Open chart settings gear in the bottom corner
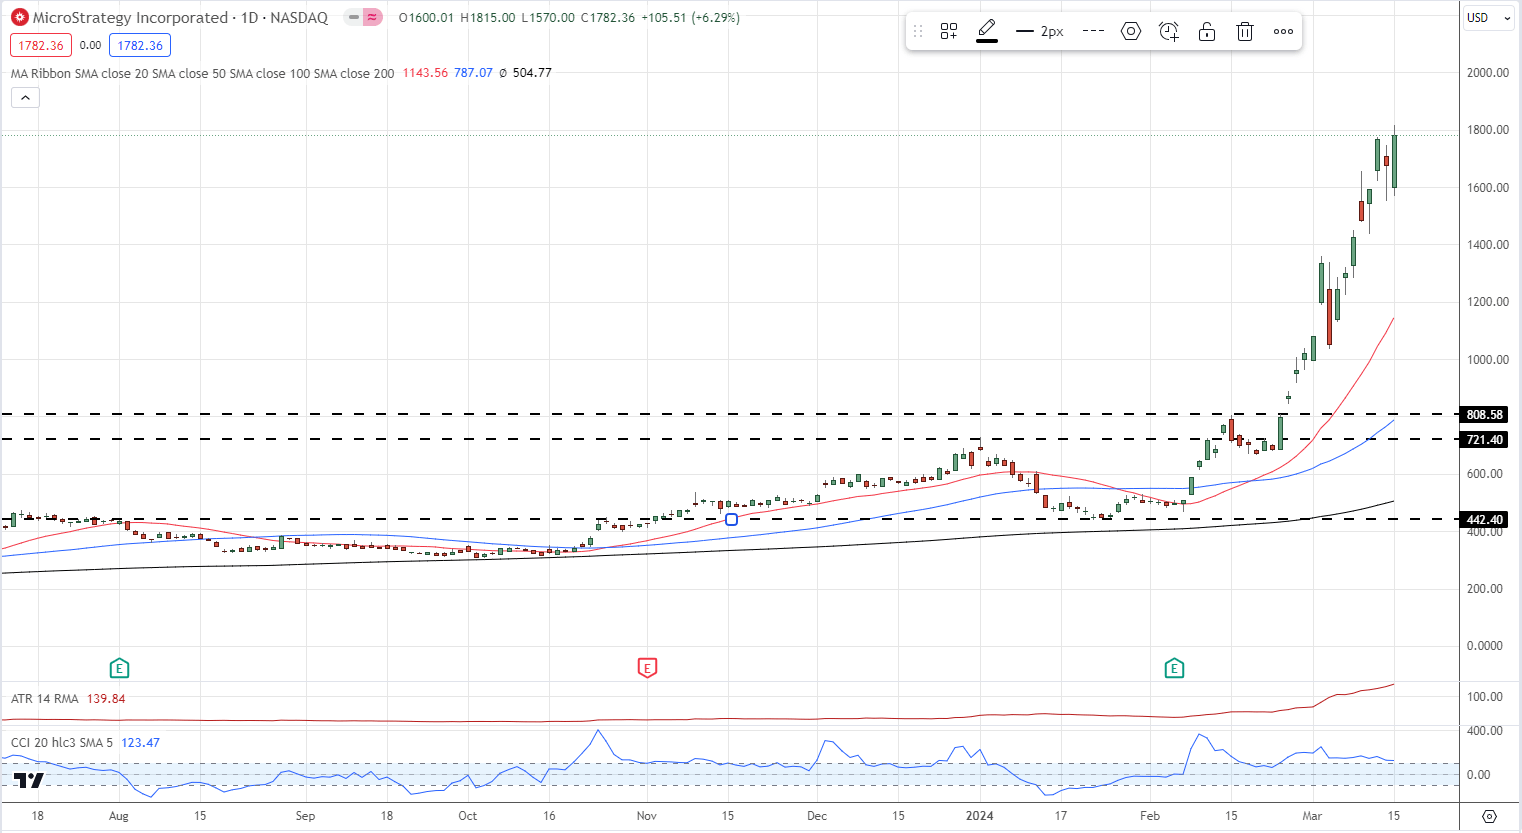Image resolution: width=1522 pixels, height=833 pixels. (x=1489, y=816)
